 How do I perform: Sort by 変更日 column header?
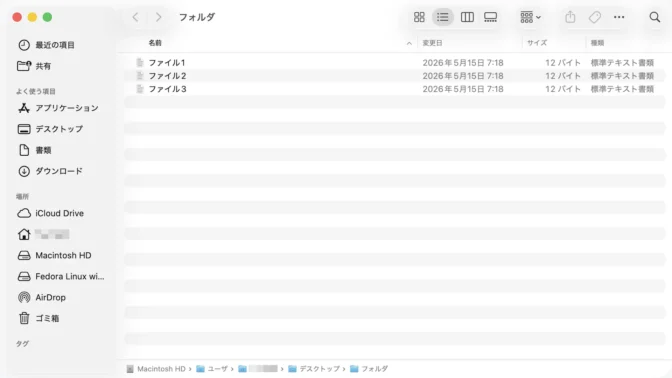(x=432, y=43)
